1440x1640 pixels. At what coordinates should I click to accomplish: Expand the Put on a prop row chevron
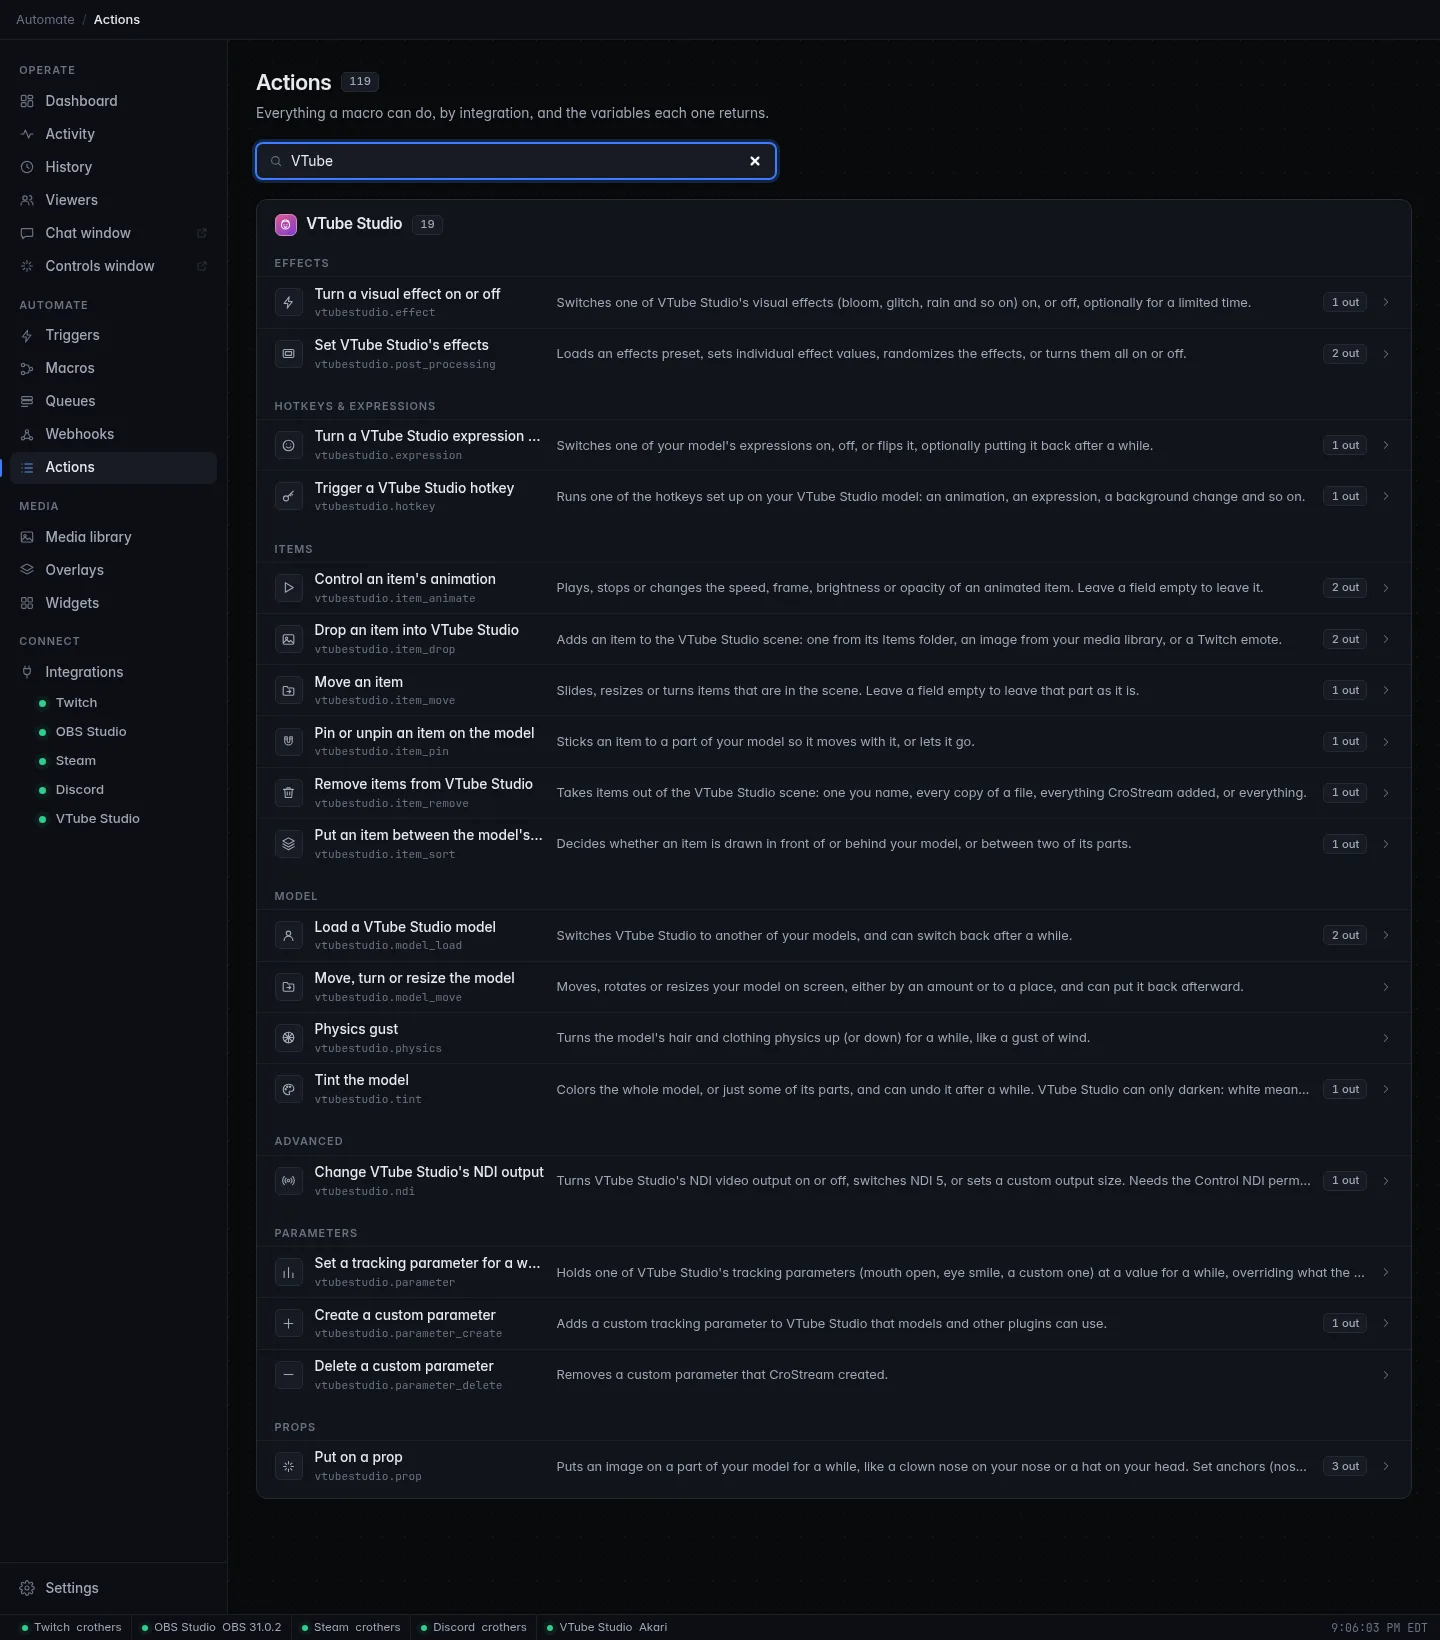coord(1386,1466)
